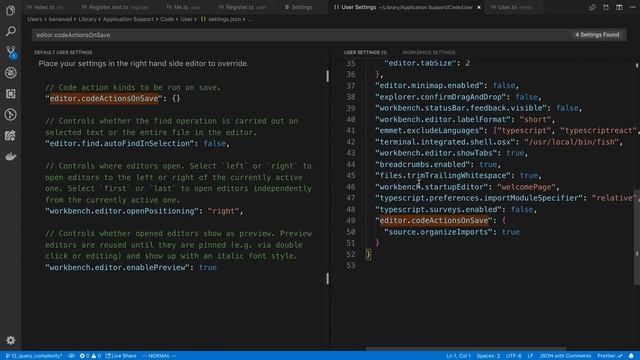Click the horizontal scrollbar below user settings editor

(x=466, y=349)
